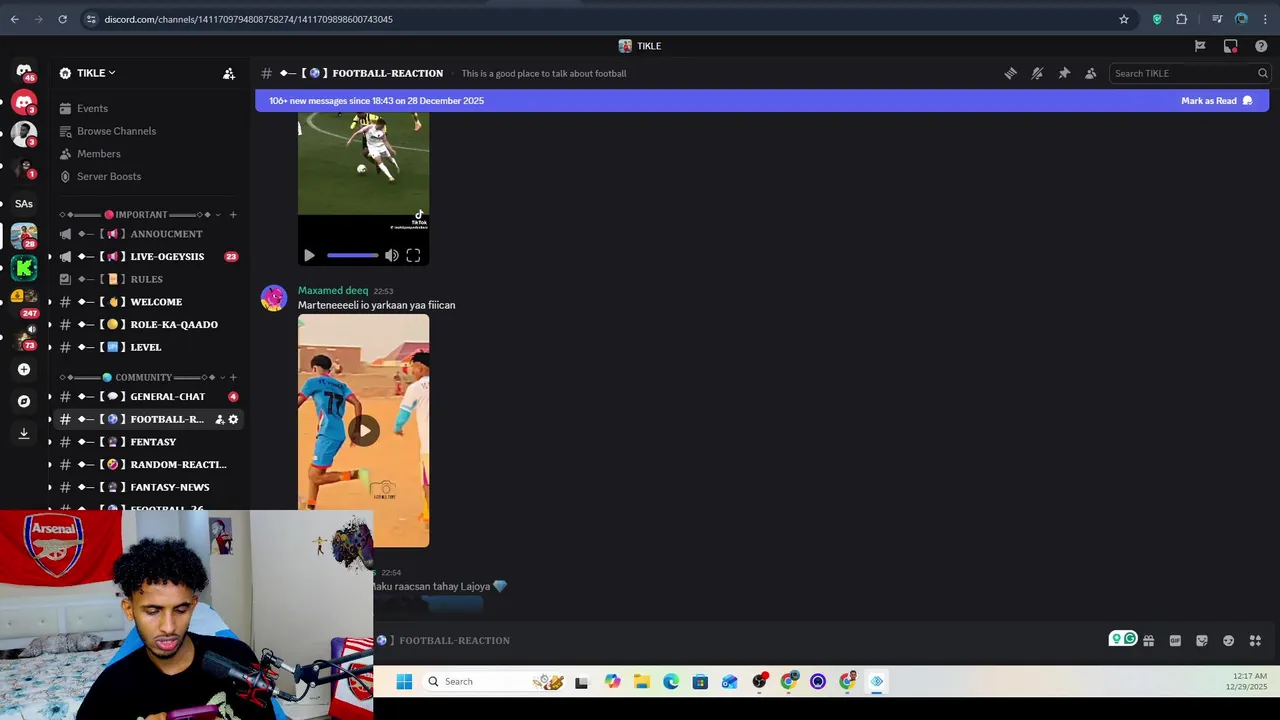Open the RULES channel
The height and width of the screenshot is (720, 1280).
click(x=148, y=279)
